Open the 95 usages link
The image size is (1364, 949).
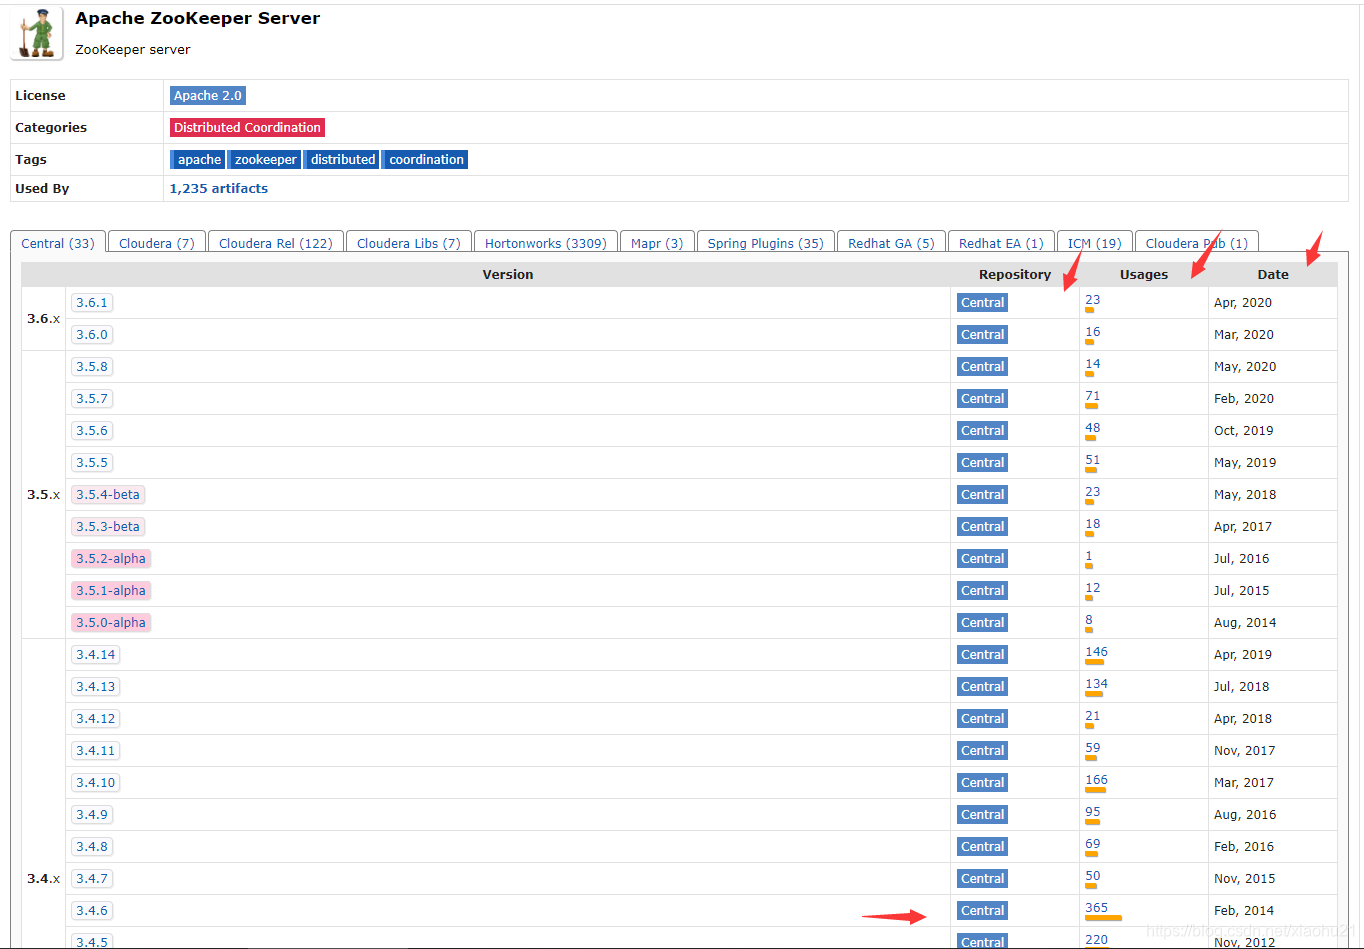tap(1092, 811)
